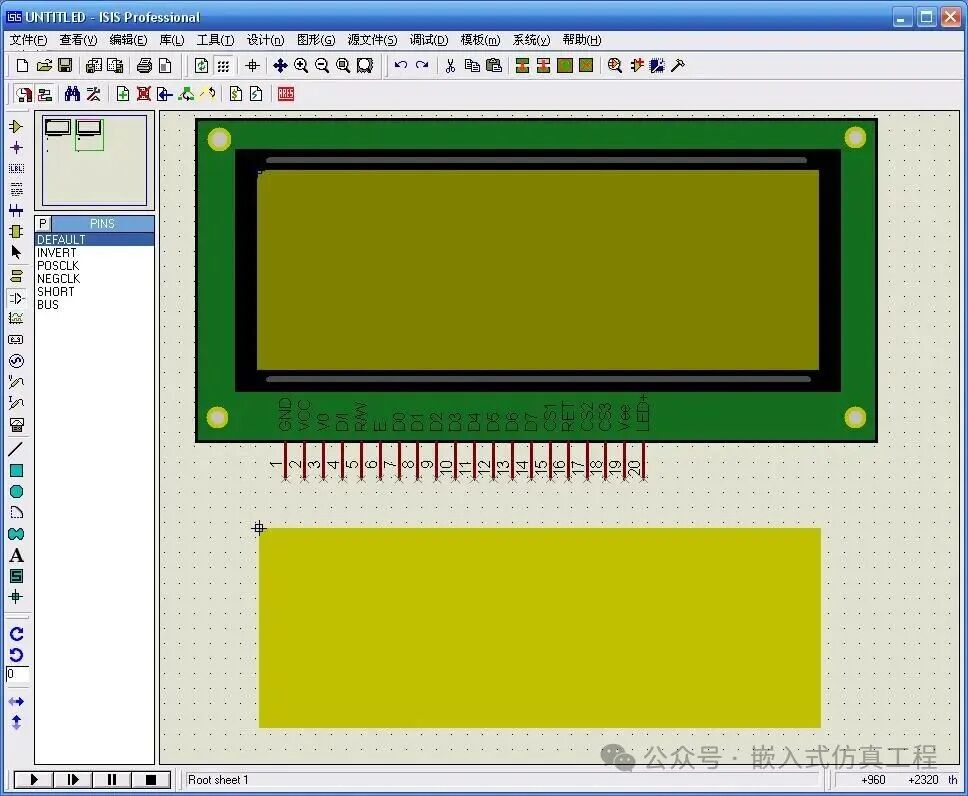Toggle the grid display icon

click(223, 65)
